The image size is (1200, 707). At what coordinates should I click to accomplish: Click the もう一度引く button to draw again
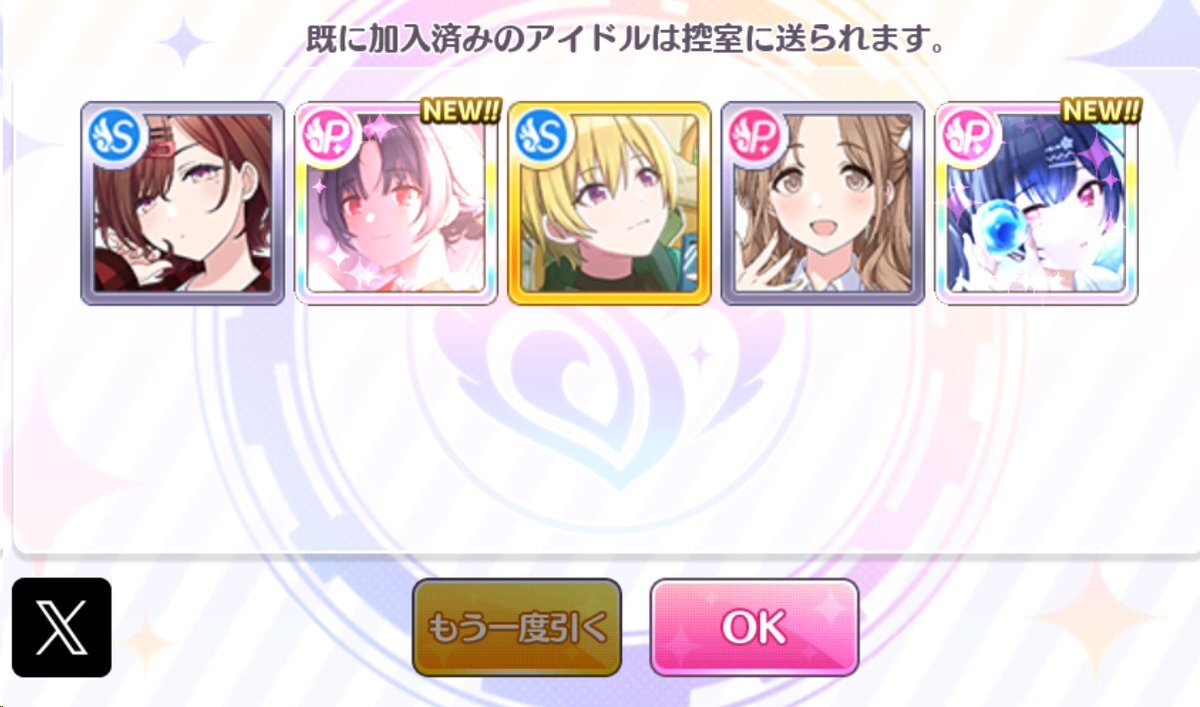tap(517, 628)
